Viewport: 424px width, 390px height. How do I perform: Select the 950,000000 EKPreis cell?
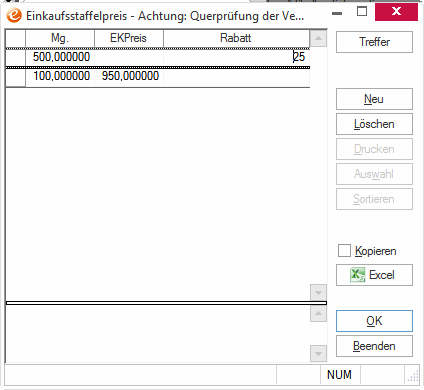pyautogui.click(x=129, y=76)
